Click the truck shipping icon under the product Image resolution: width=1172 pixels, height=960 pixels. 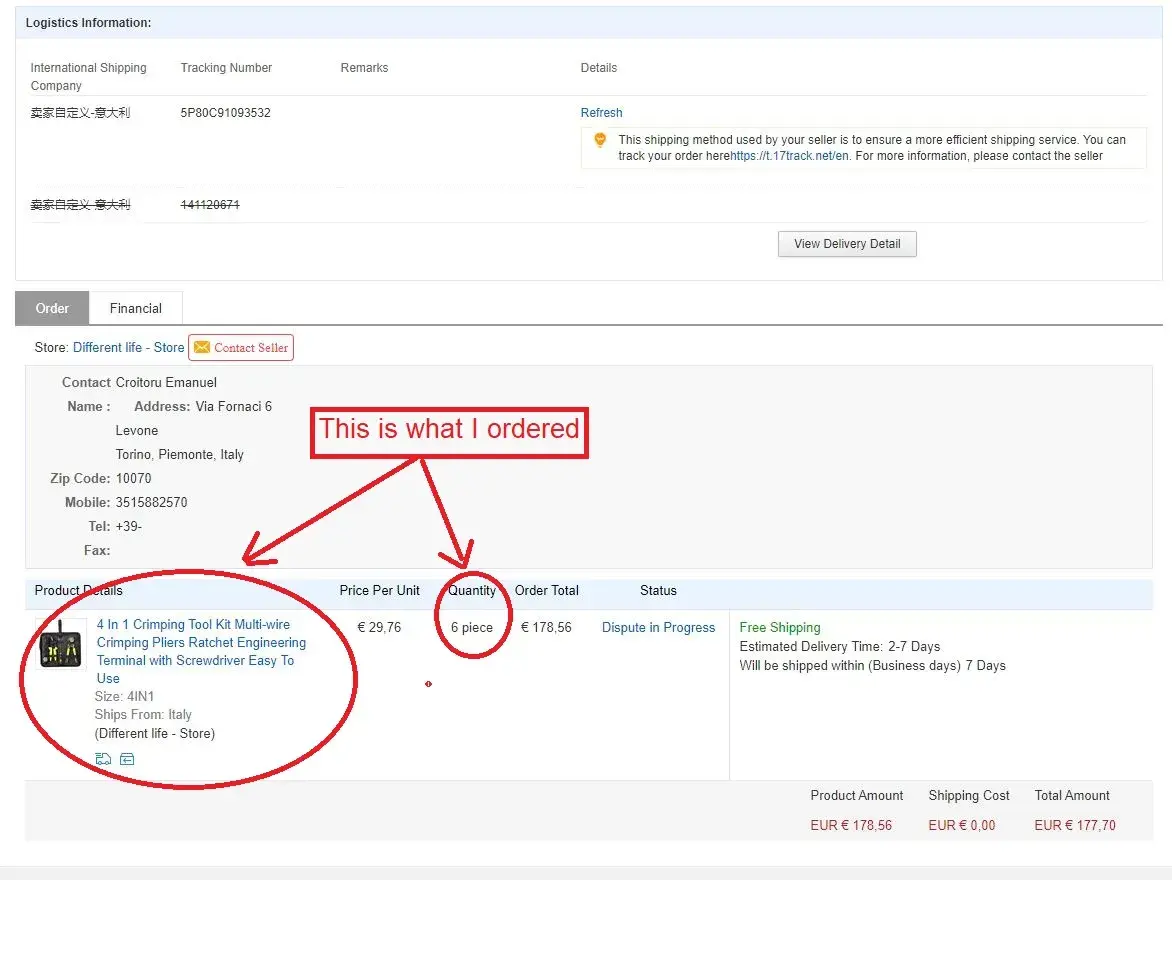point(103,759)
